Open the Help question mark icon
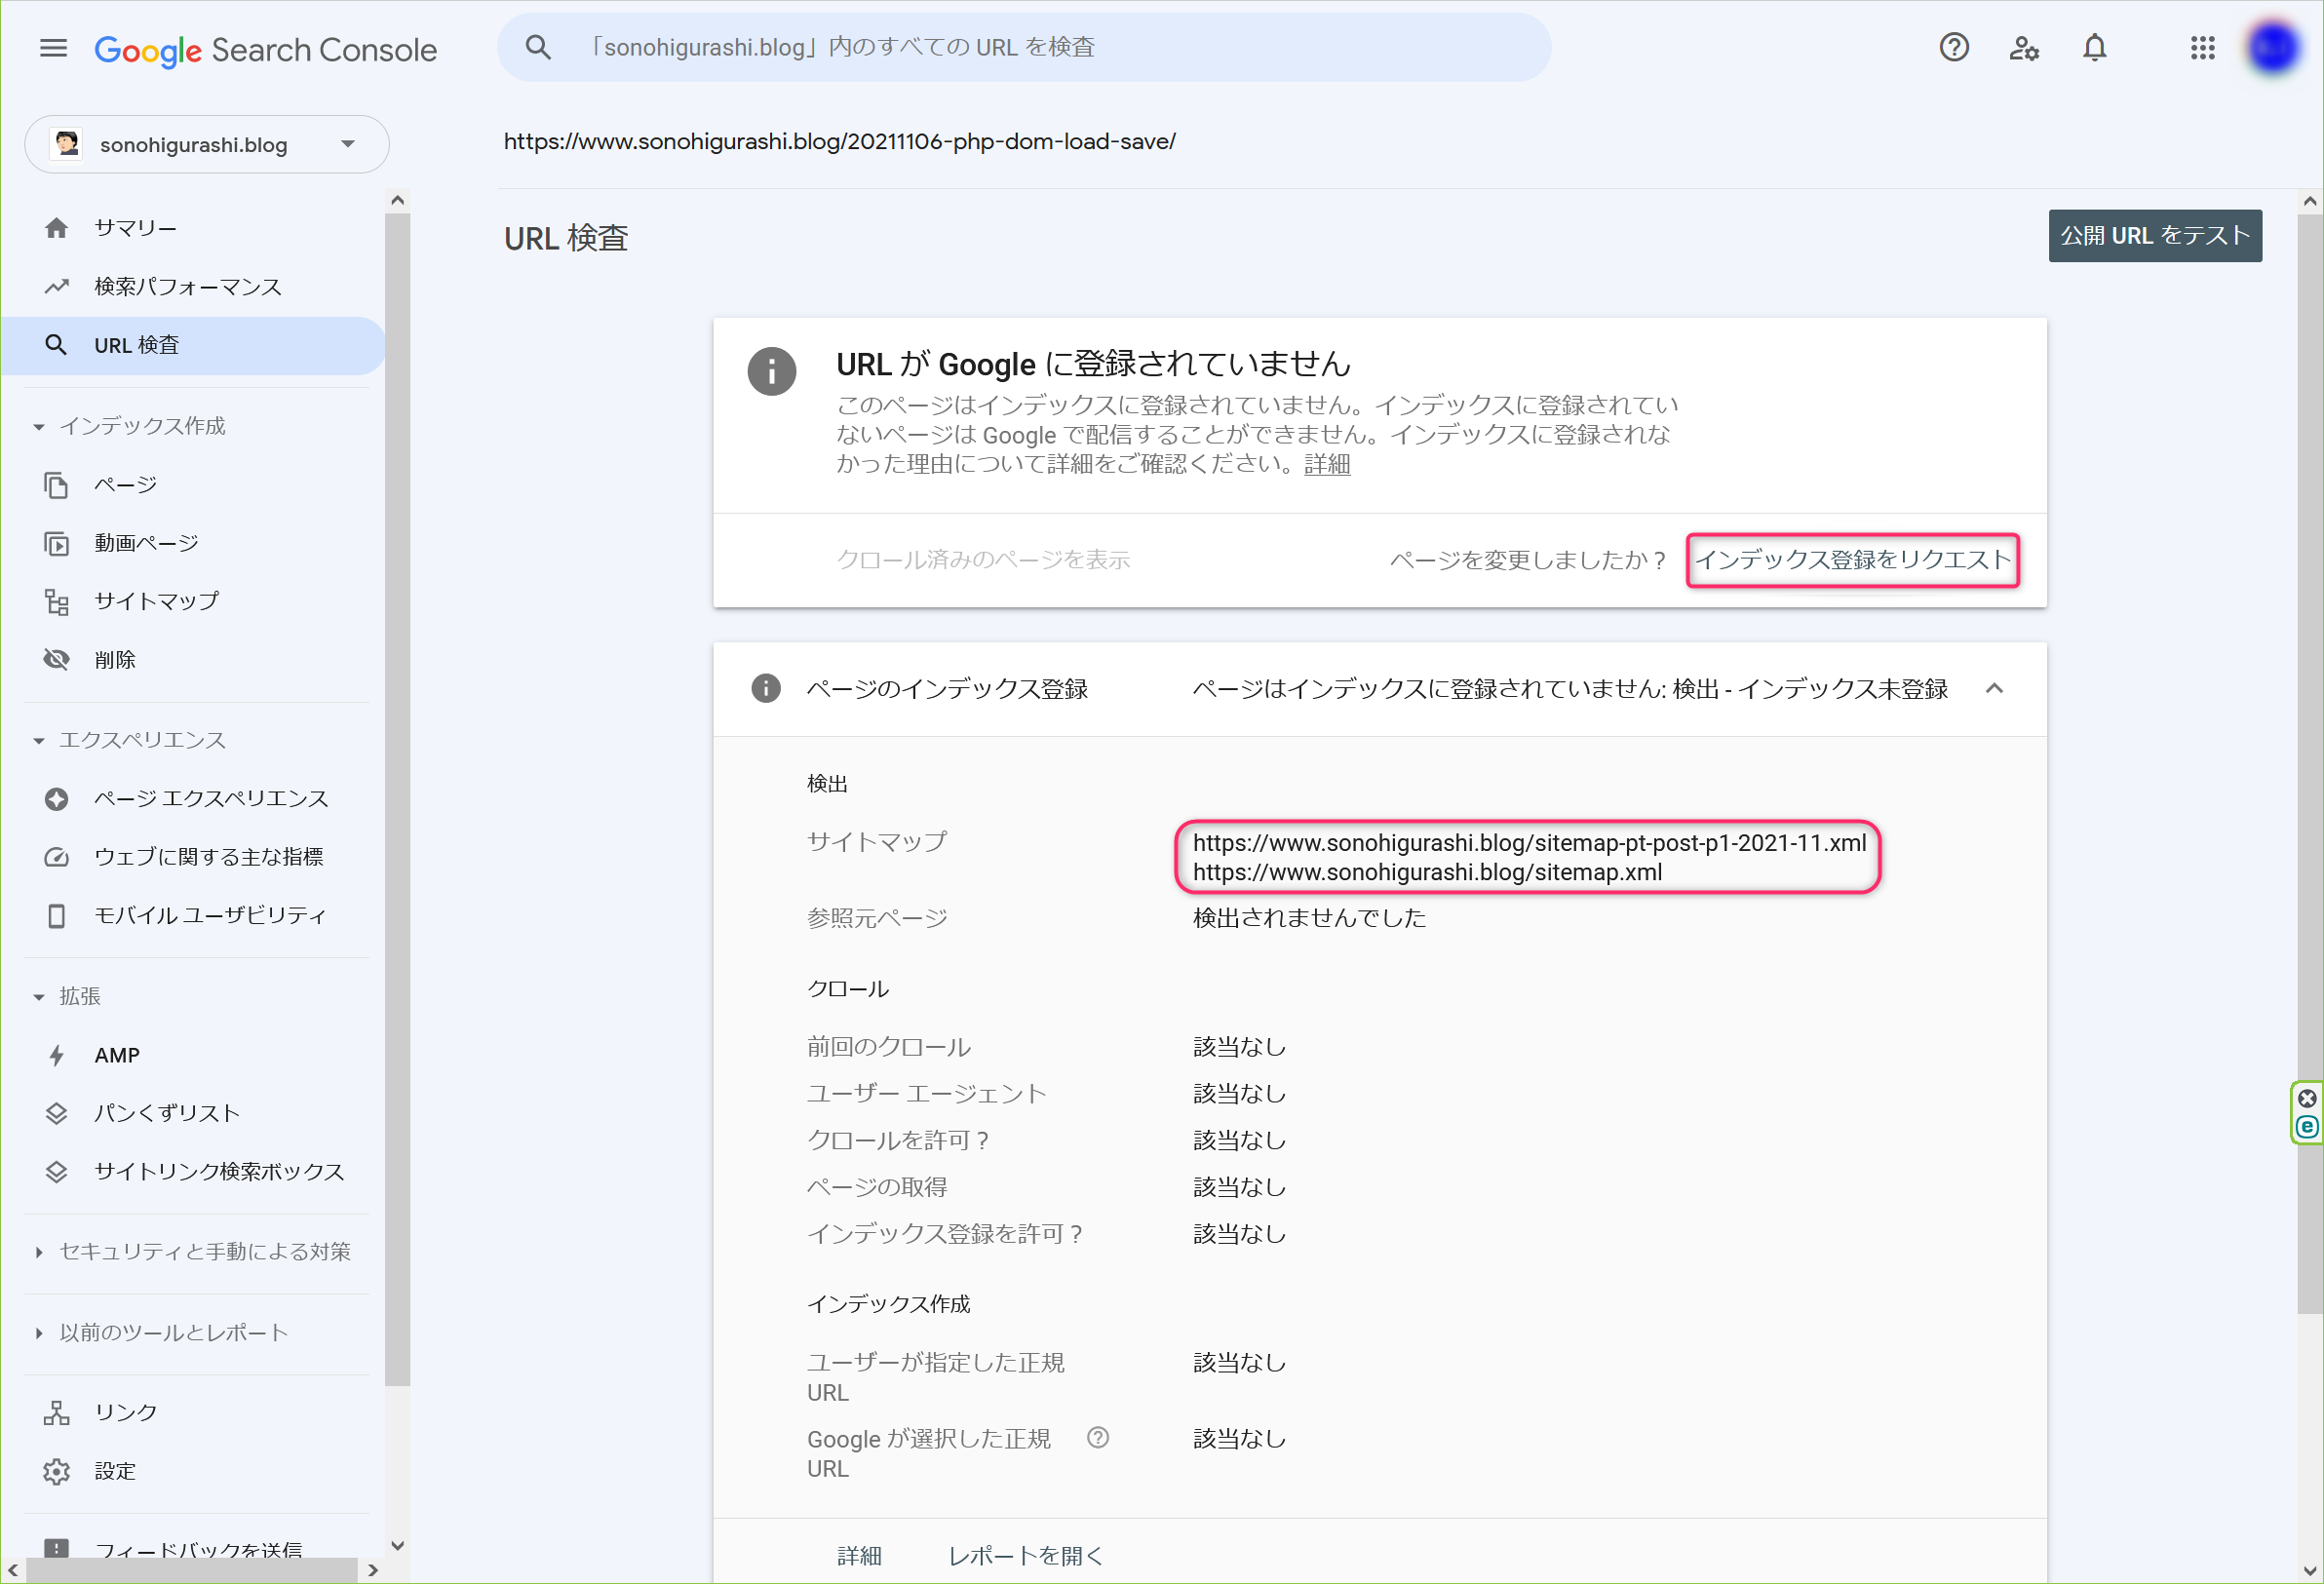2324x1584 pixels. point(1953,48)
